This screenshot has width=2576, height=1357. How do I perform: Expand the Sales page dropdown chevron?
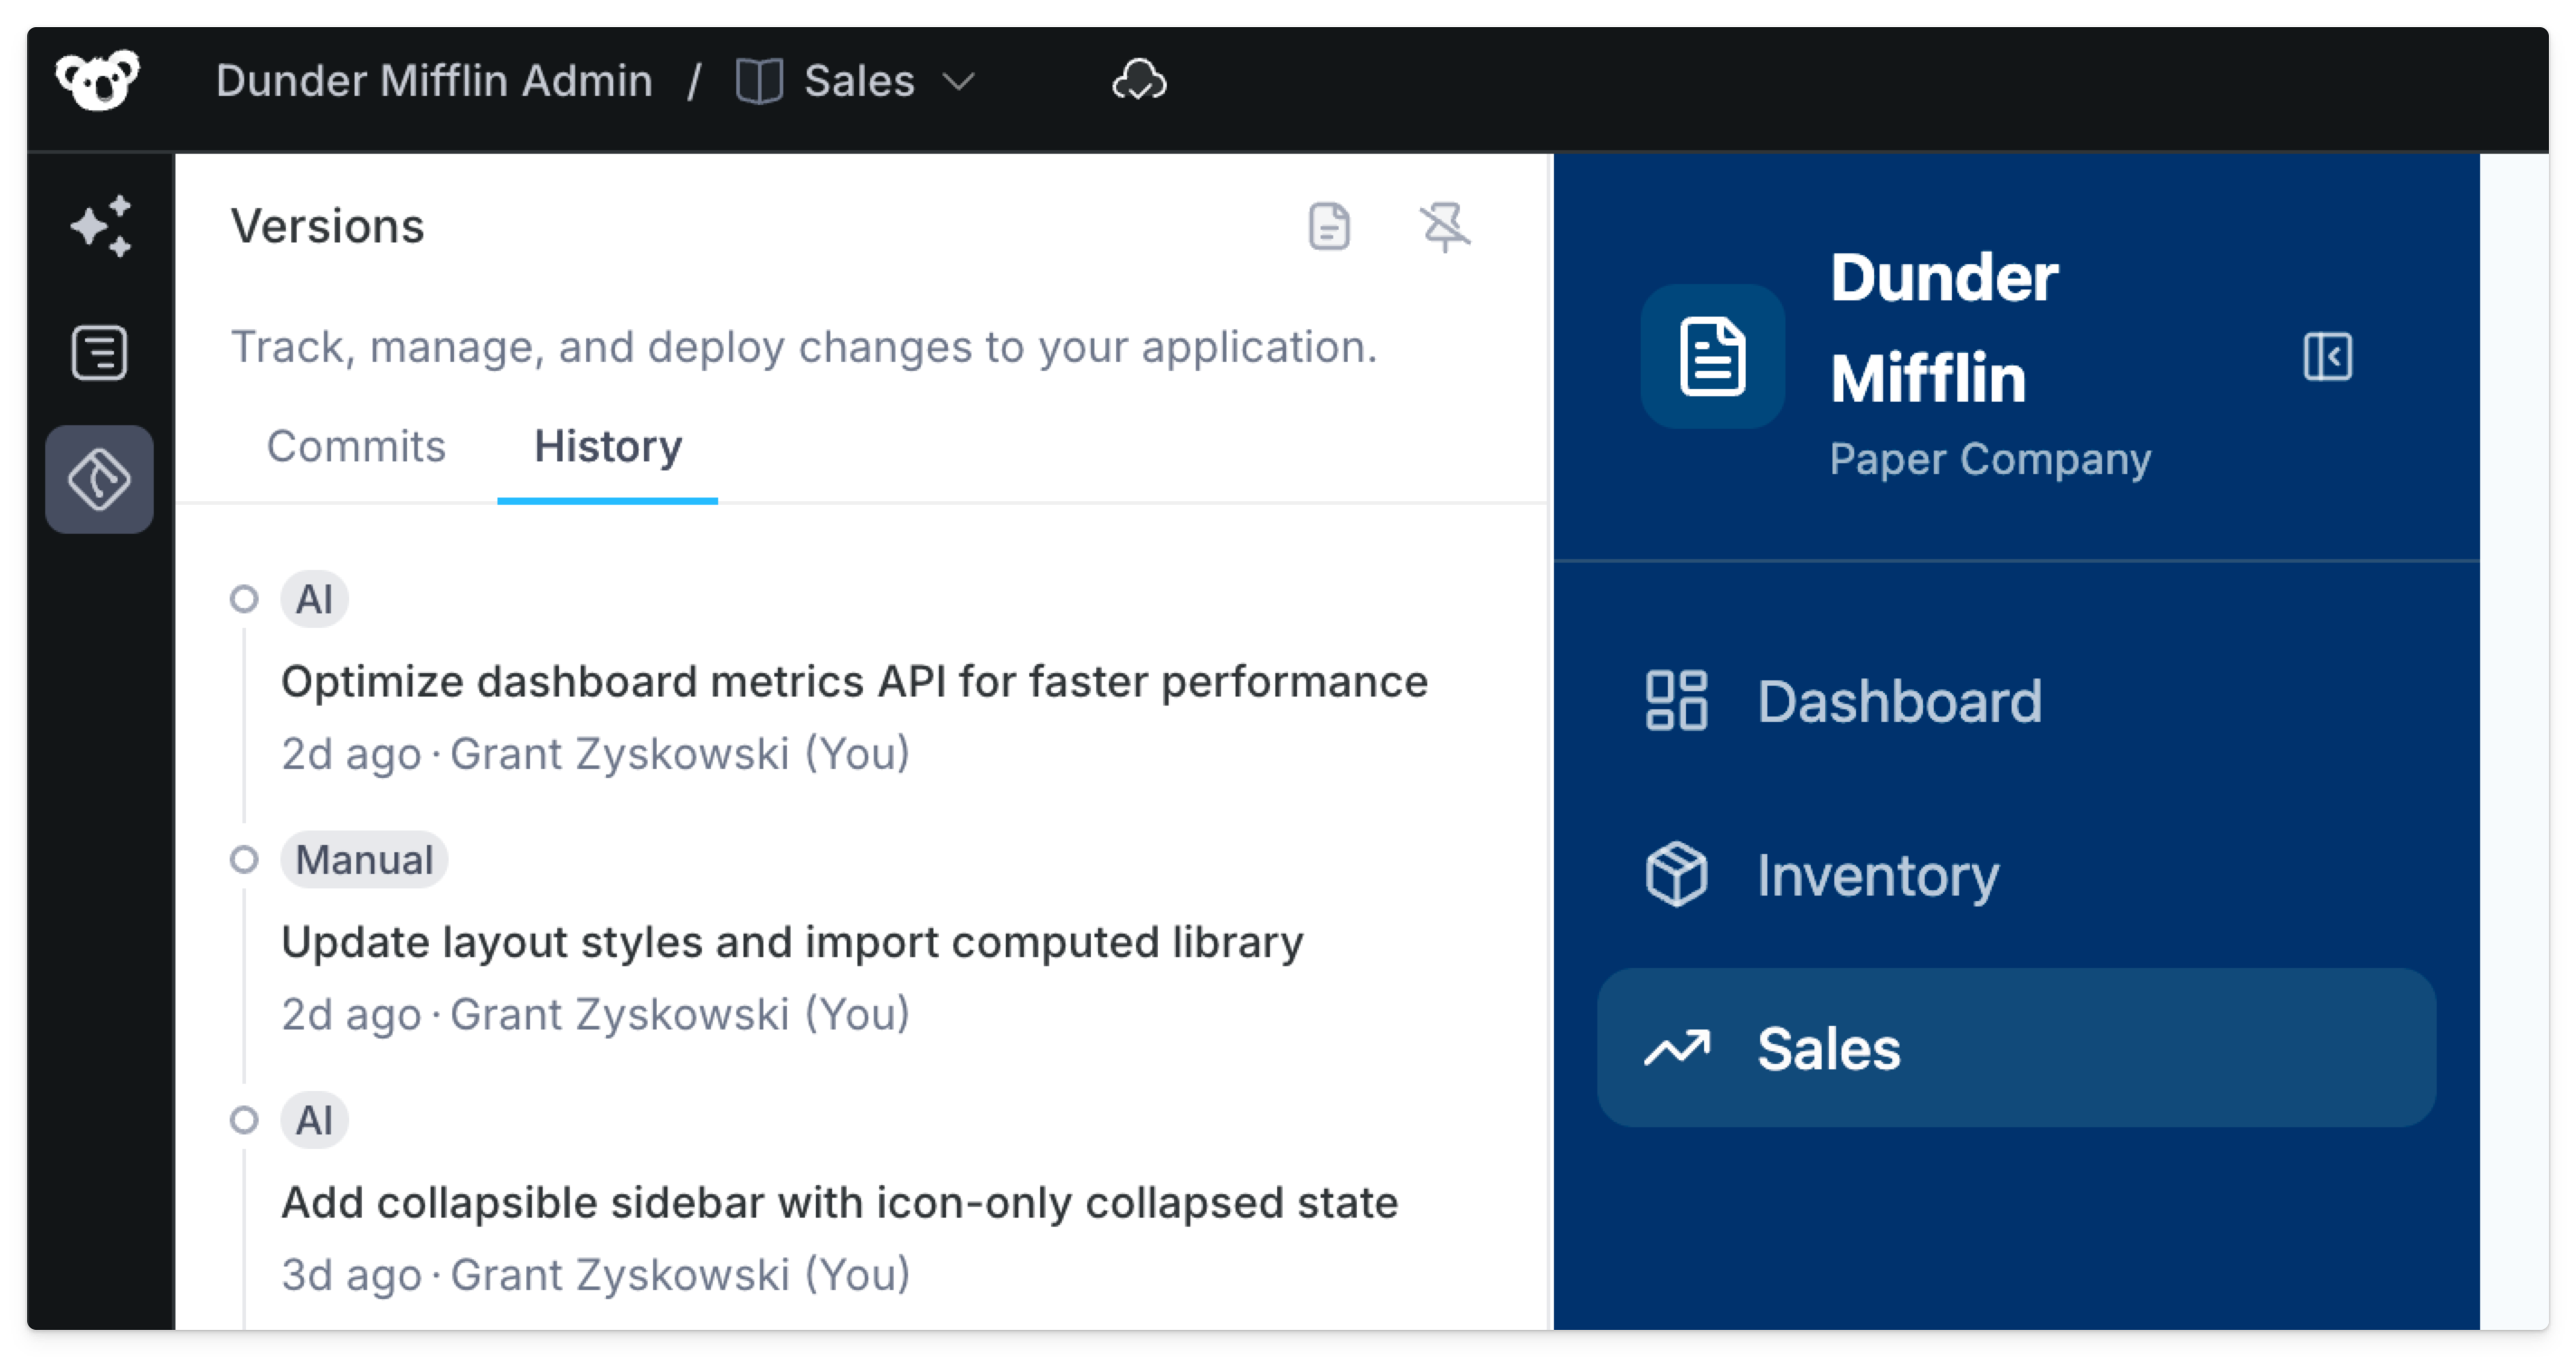click(958, 81)
